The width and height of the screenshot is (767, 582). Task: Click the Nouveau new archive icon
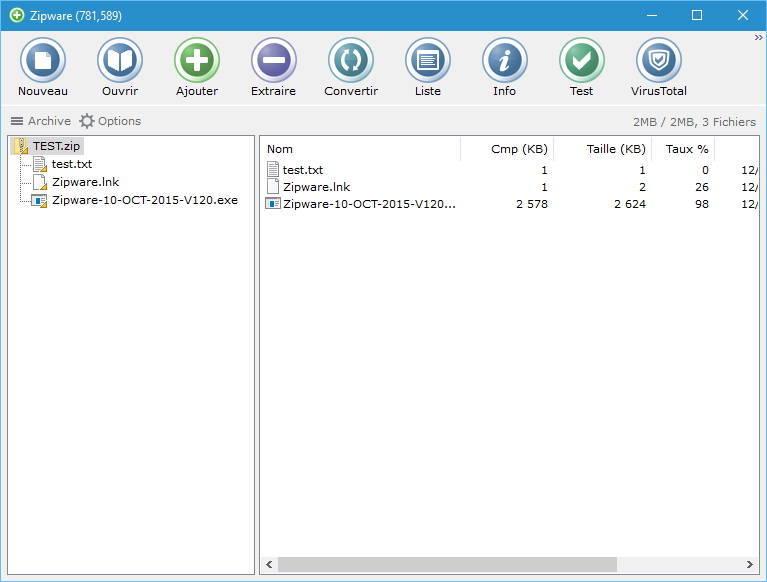pos(43,60)
